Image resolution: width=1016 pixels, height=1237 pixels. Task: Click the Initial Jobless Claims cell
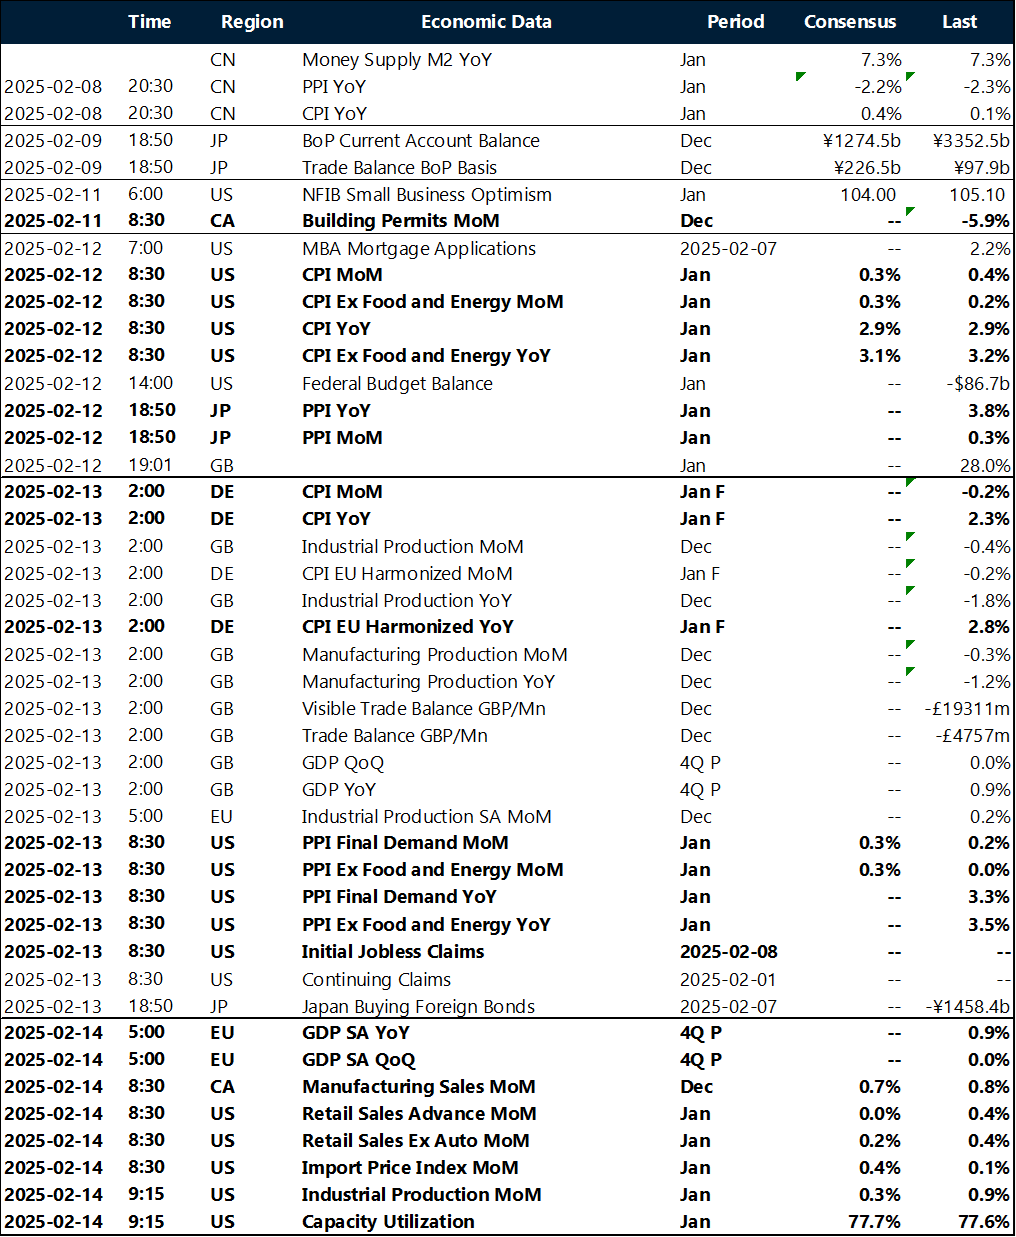pyautogui.click(x=393, y=952)
